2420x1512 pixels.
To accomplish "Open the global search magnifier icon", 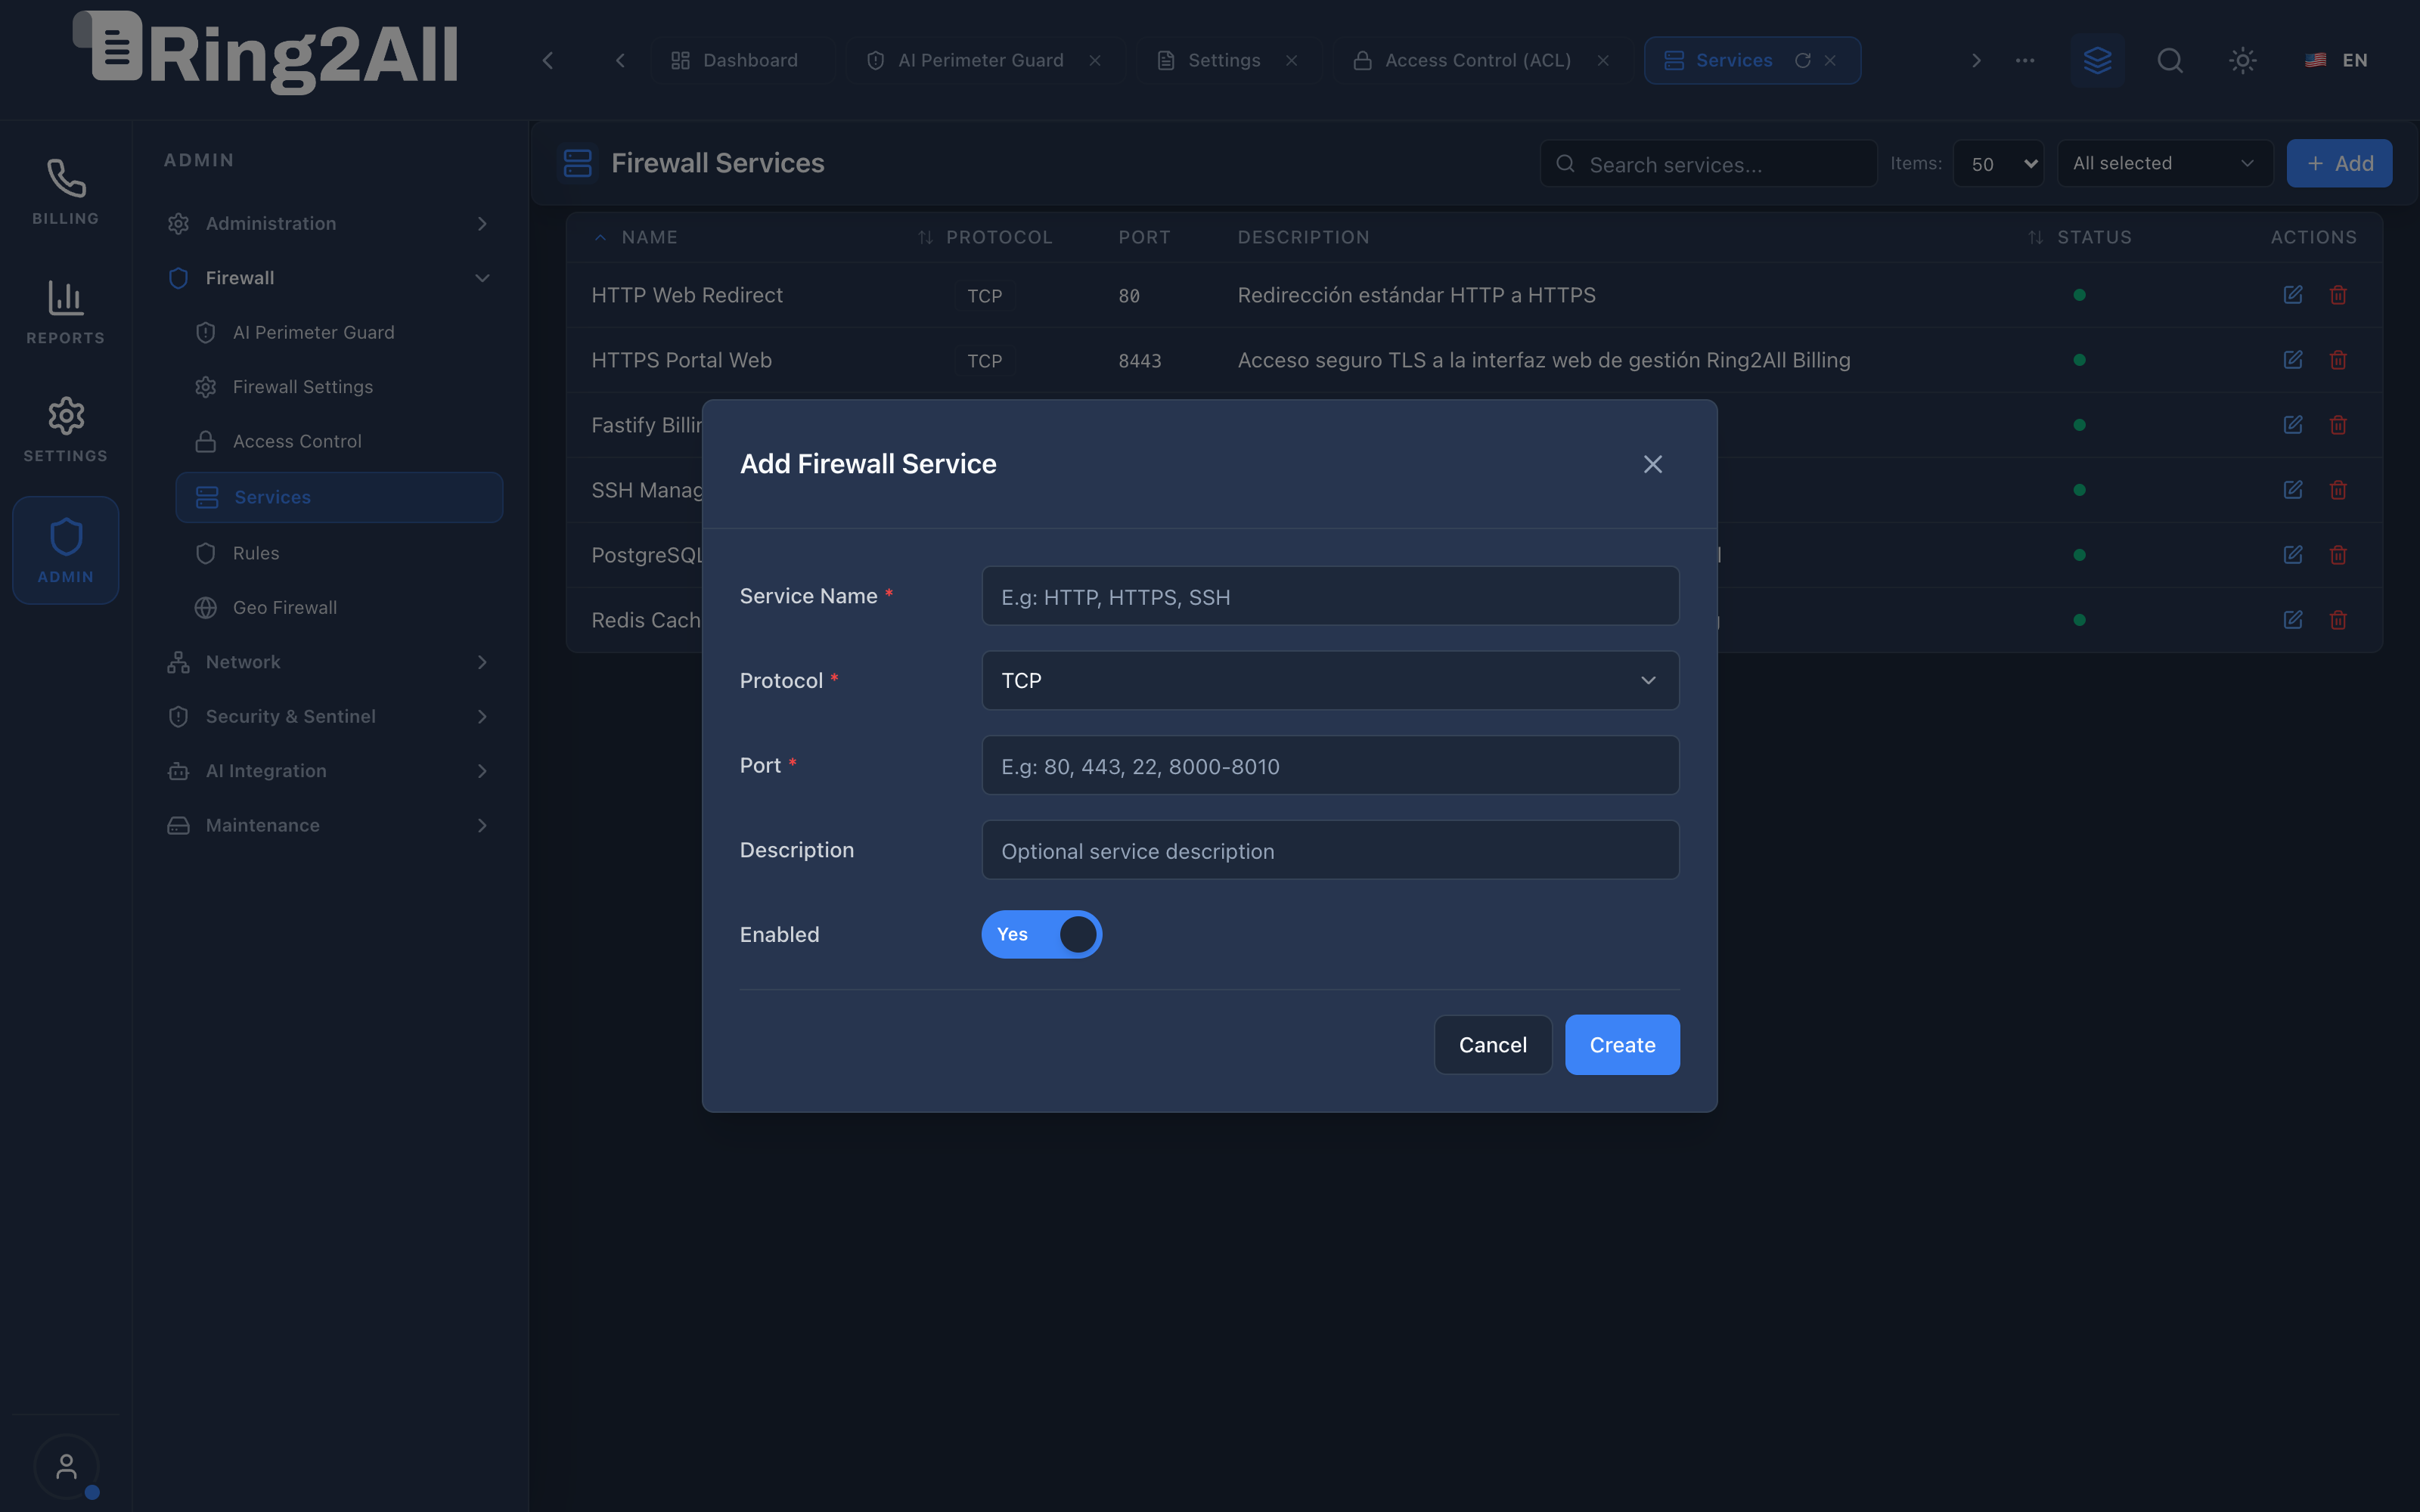I will (x=2170, y=60).
